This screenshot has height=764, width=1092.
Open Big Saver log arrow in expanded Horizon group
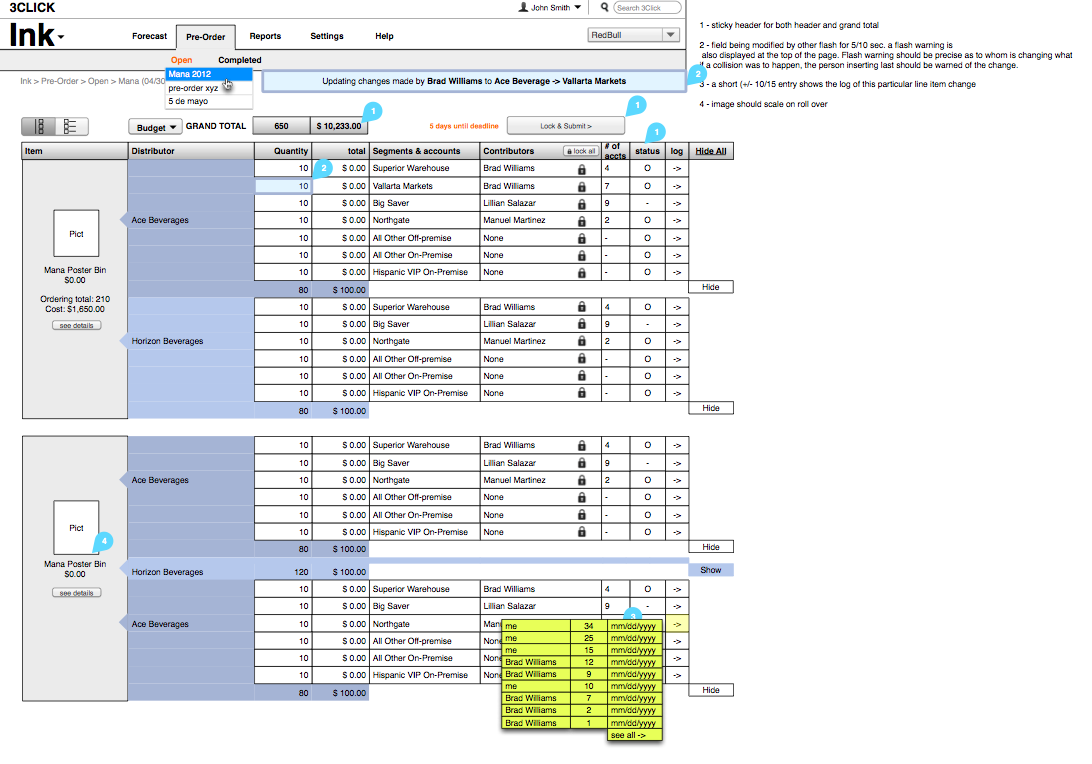pos(677,325)
